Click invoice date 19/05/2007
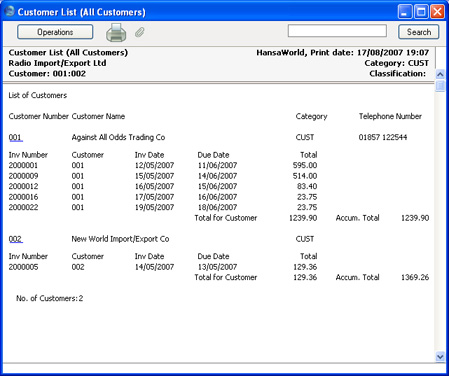449x376 pixels. pos(154,207)
